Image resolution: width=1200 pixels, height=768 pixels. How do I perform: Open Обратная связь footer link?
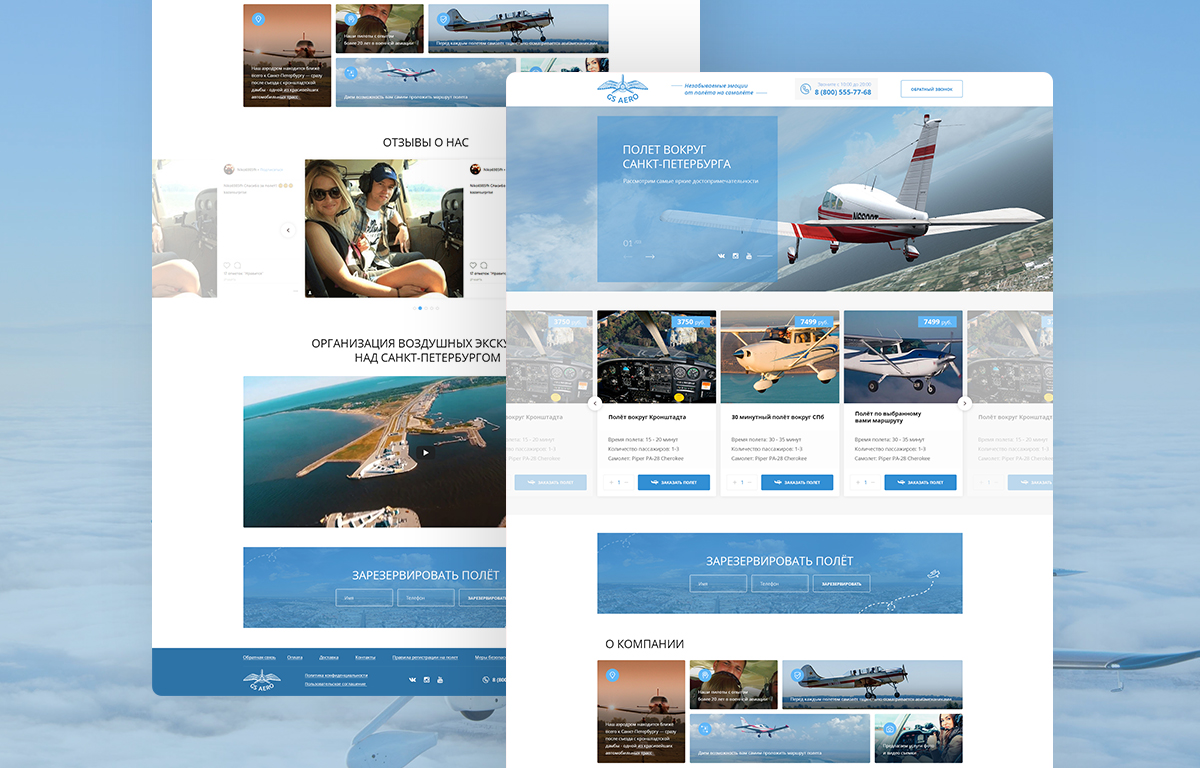pyautogui.click(x=259, y=658)
